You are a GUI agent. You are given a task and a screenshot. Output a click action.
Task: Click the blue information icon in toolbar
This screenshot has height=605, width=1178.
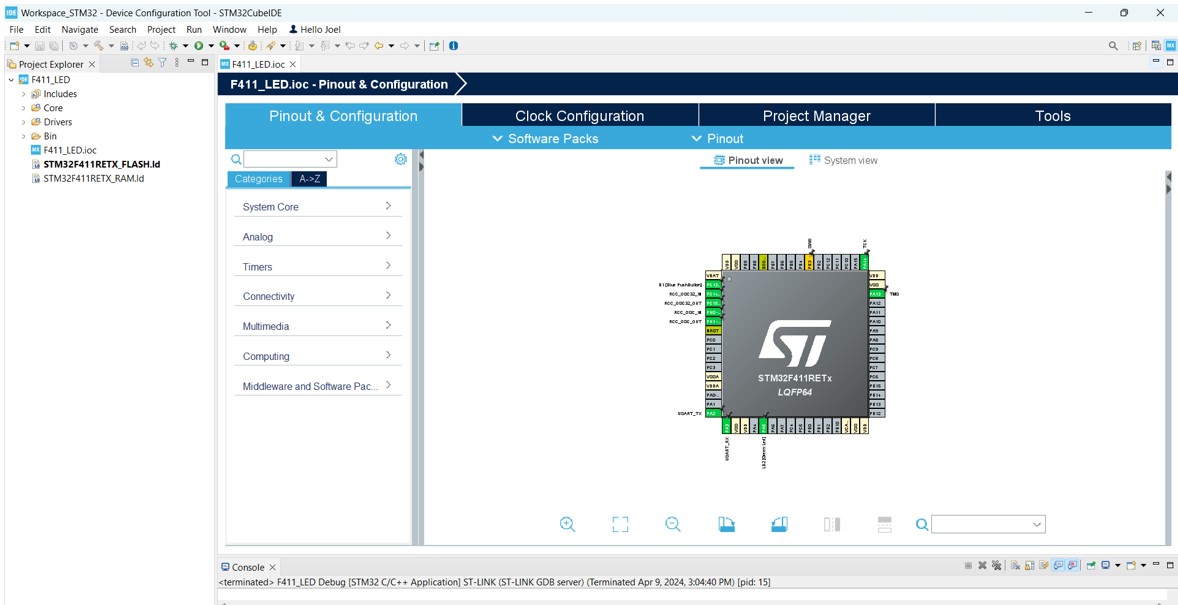coord(453,46)
